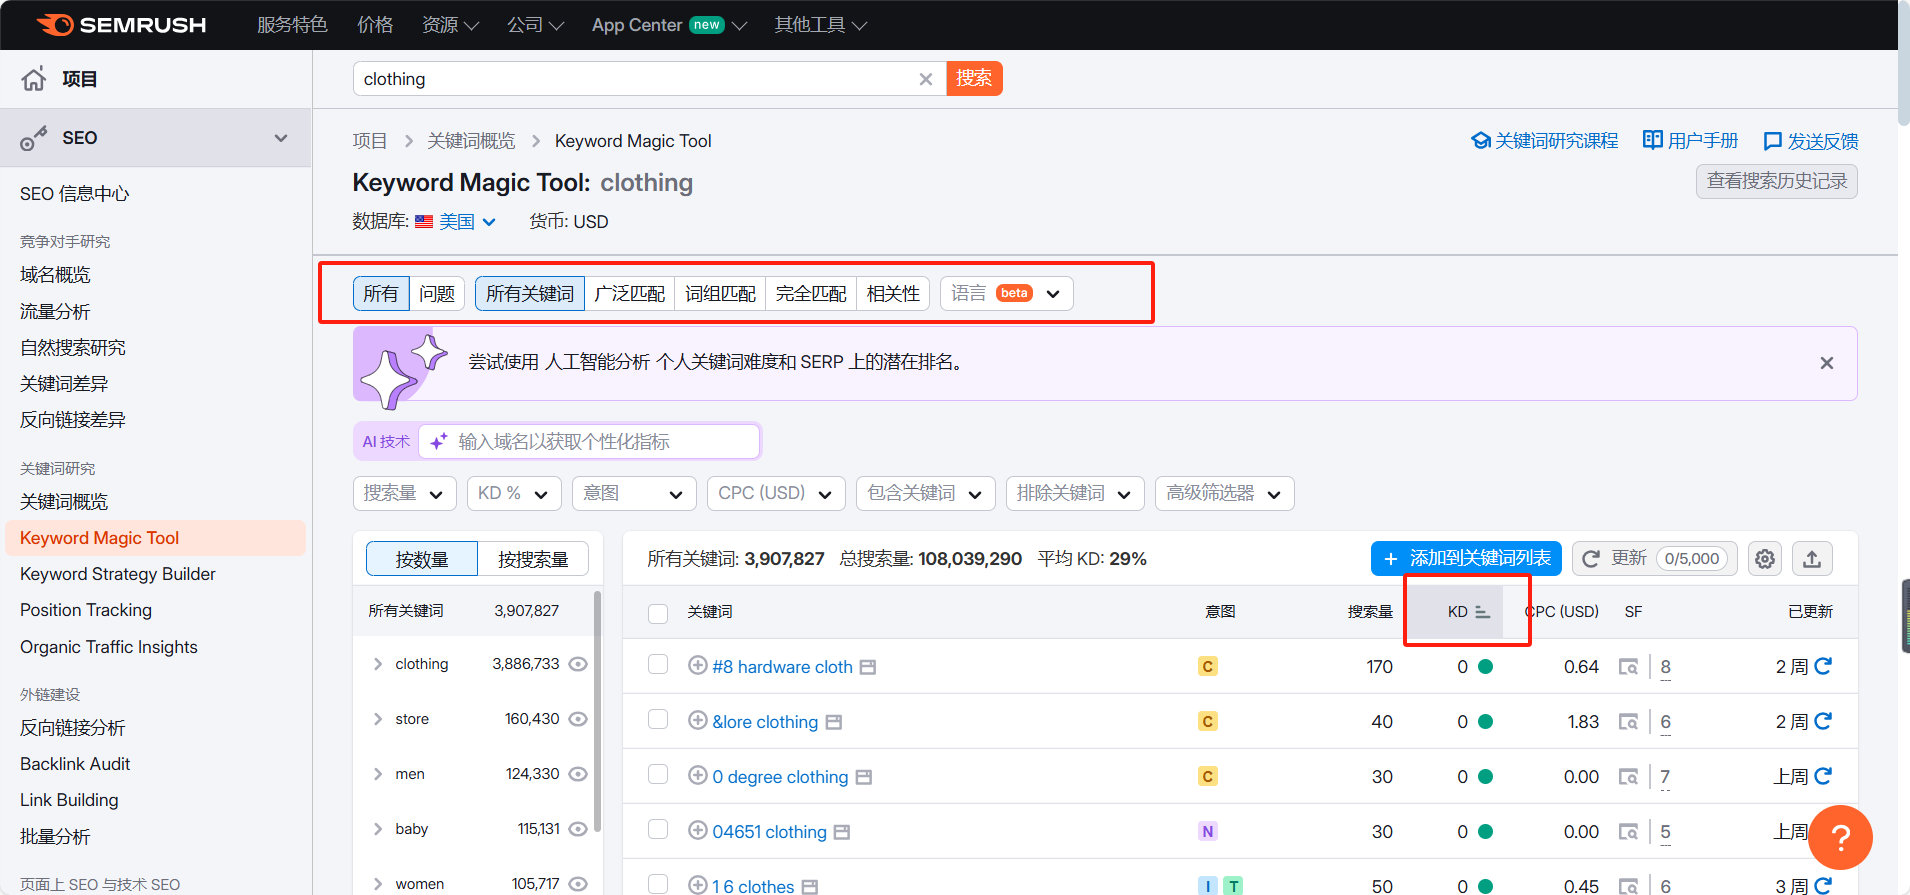
Task: Toggle eye icon for baby group
Action: [578, 829]
